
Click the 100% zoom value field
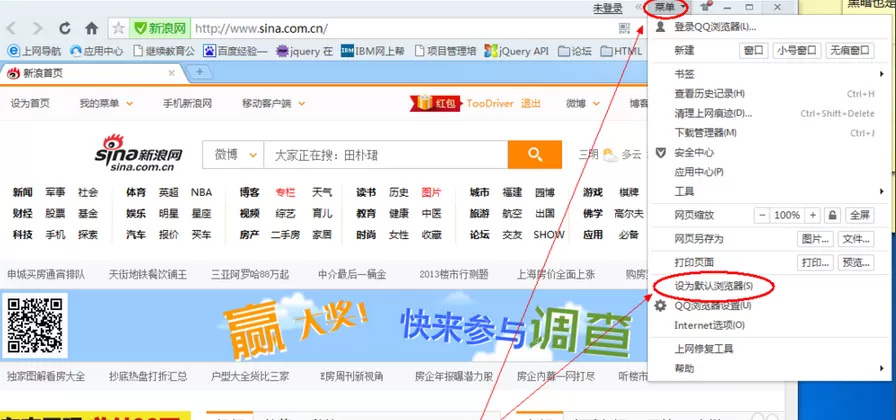coord(787,215)
